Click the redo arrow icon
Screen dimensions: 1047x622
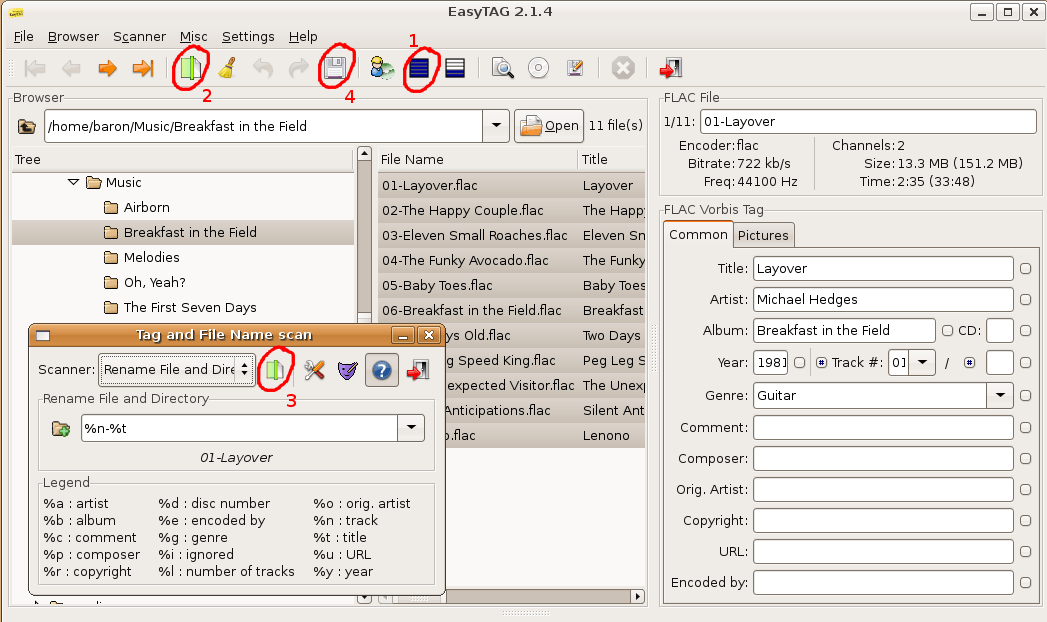298,68
